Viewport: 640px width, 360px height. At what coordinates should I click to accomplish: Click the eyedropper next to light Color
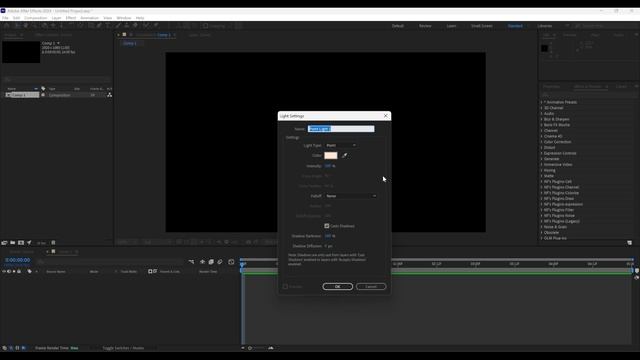click(344, 156)
